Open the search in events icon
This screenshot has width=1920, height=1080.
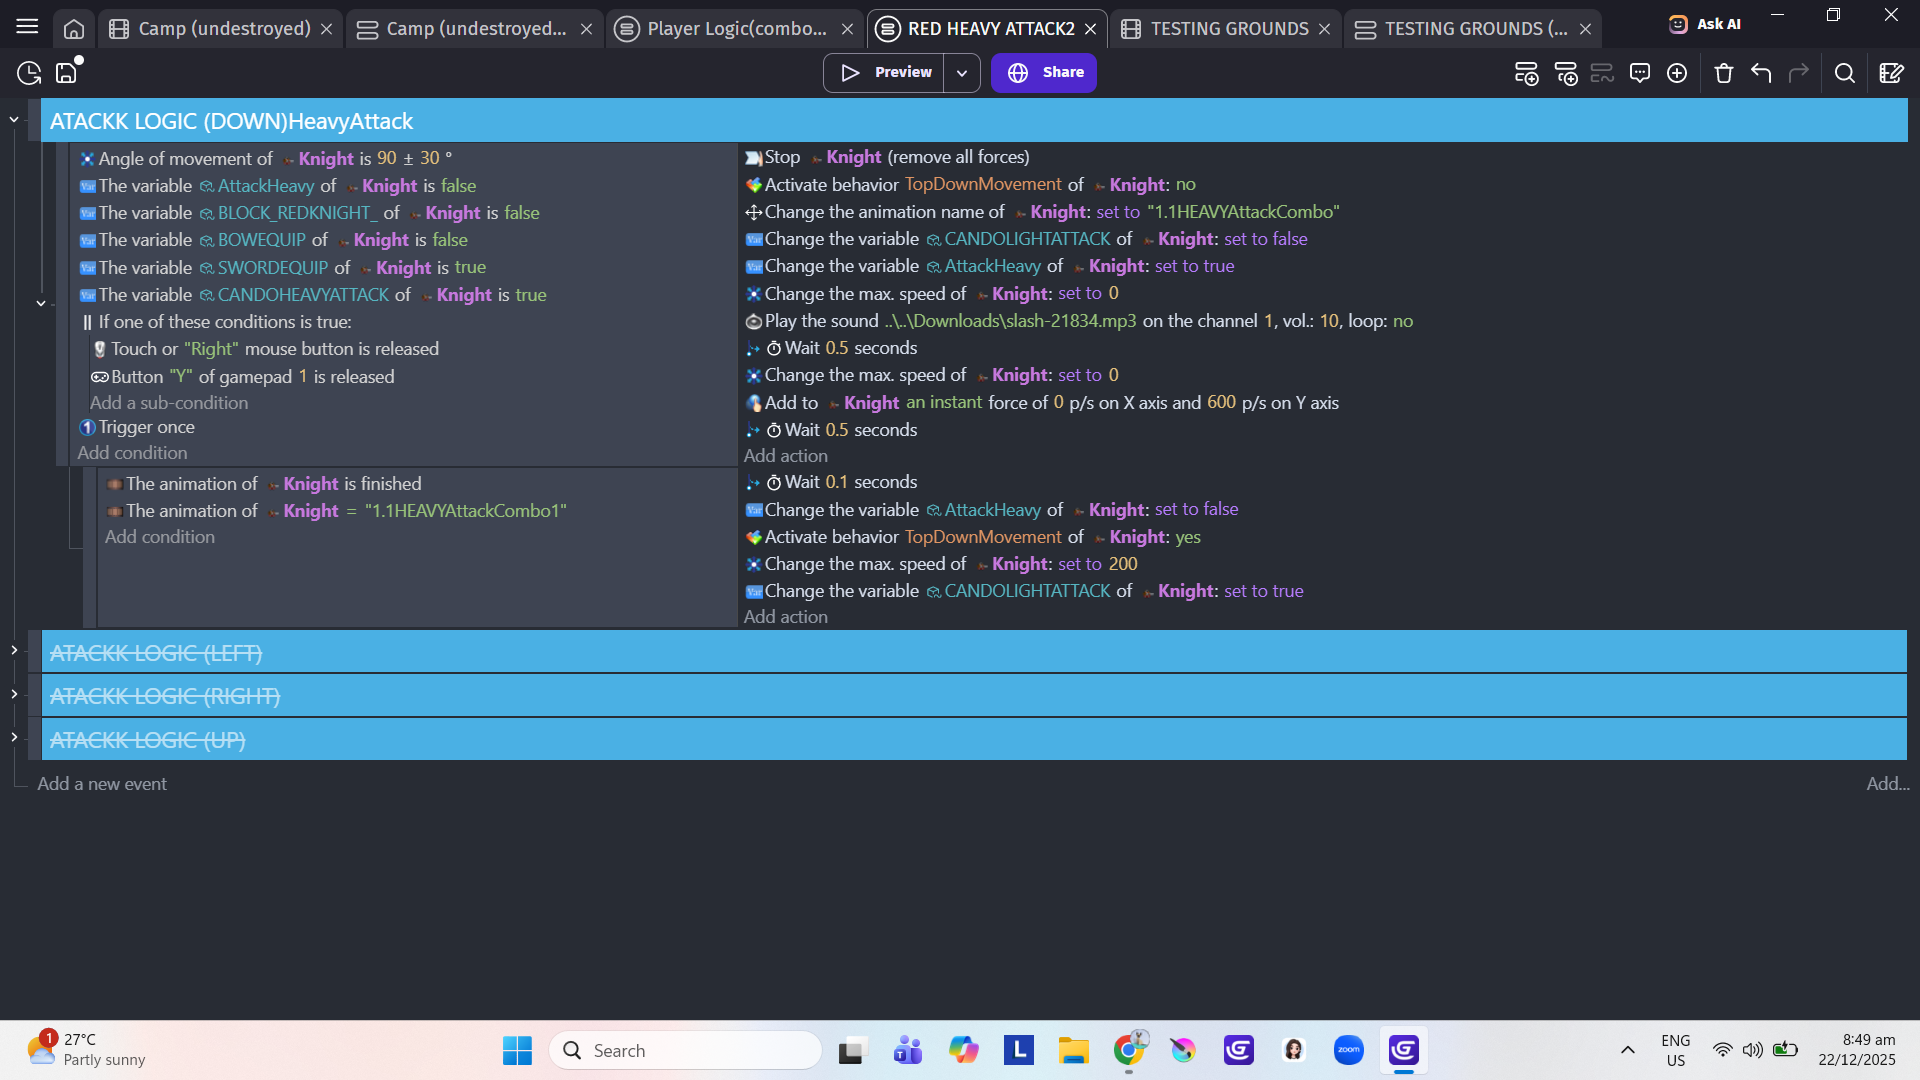tap(1845, 73)
